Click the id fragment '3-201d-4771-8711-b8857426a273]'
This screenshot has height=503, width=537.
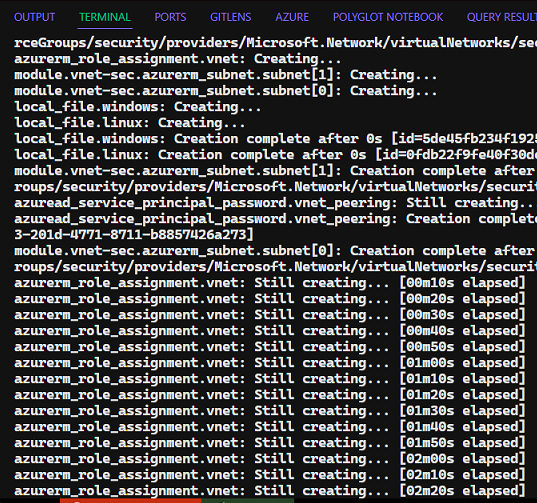pyautogui.click(x=134, y=235)
